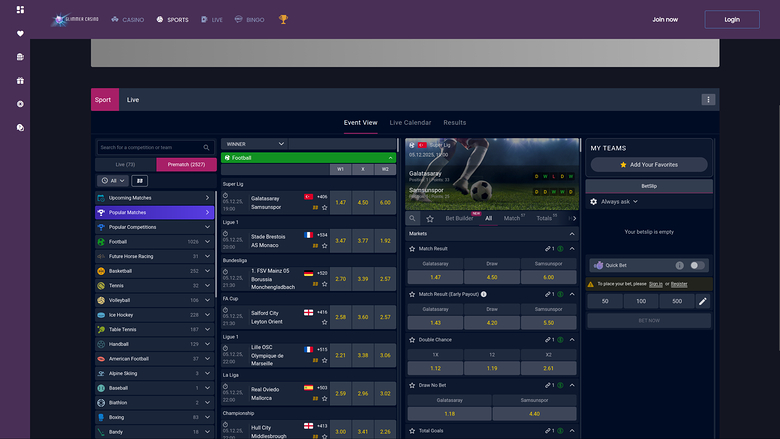
Task: Click the Glimmer Casino logo
Action: click(x=75, y=19)
